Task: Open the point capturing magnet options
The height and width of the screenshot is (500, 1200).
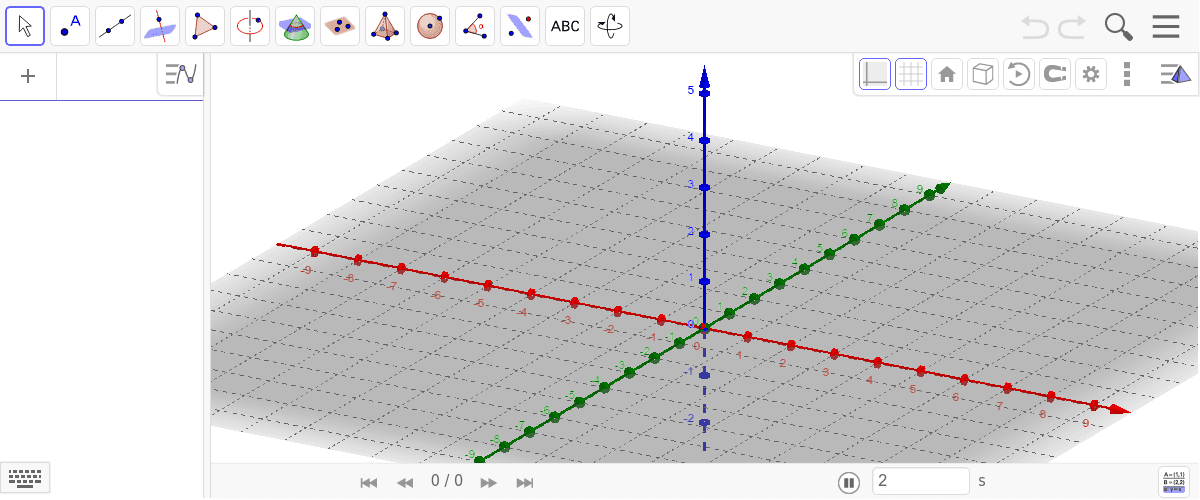Action: (x=1055, y=74)
